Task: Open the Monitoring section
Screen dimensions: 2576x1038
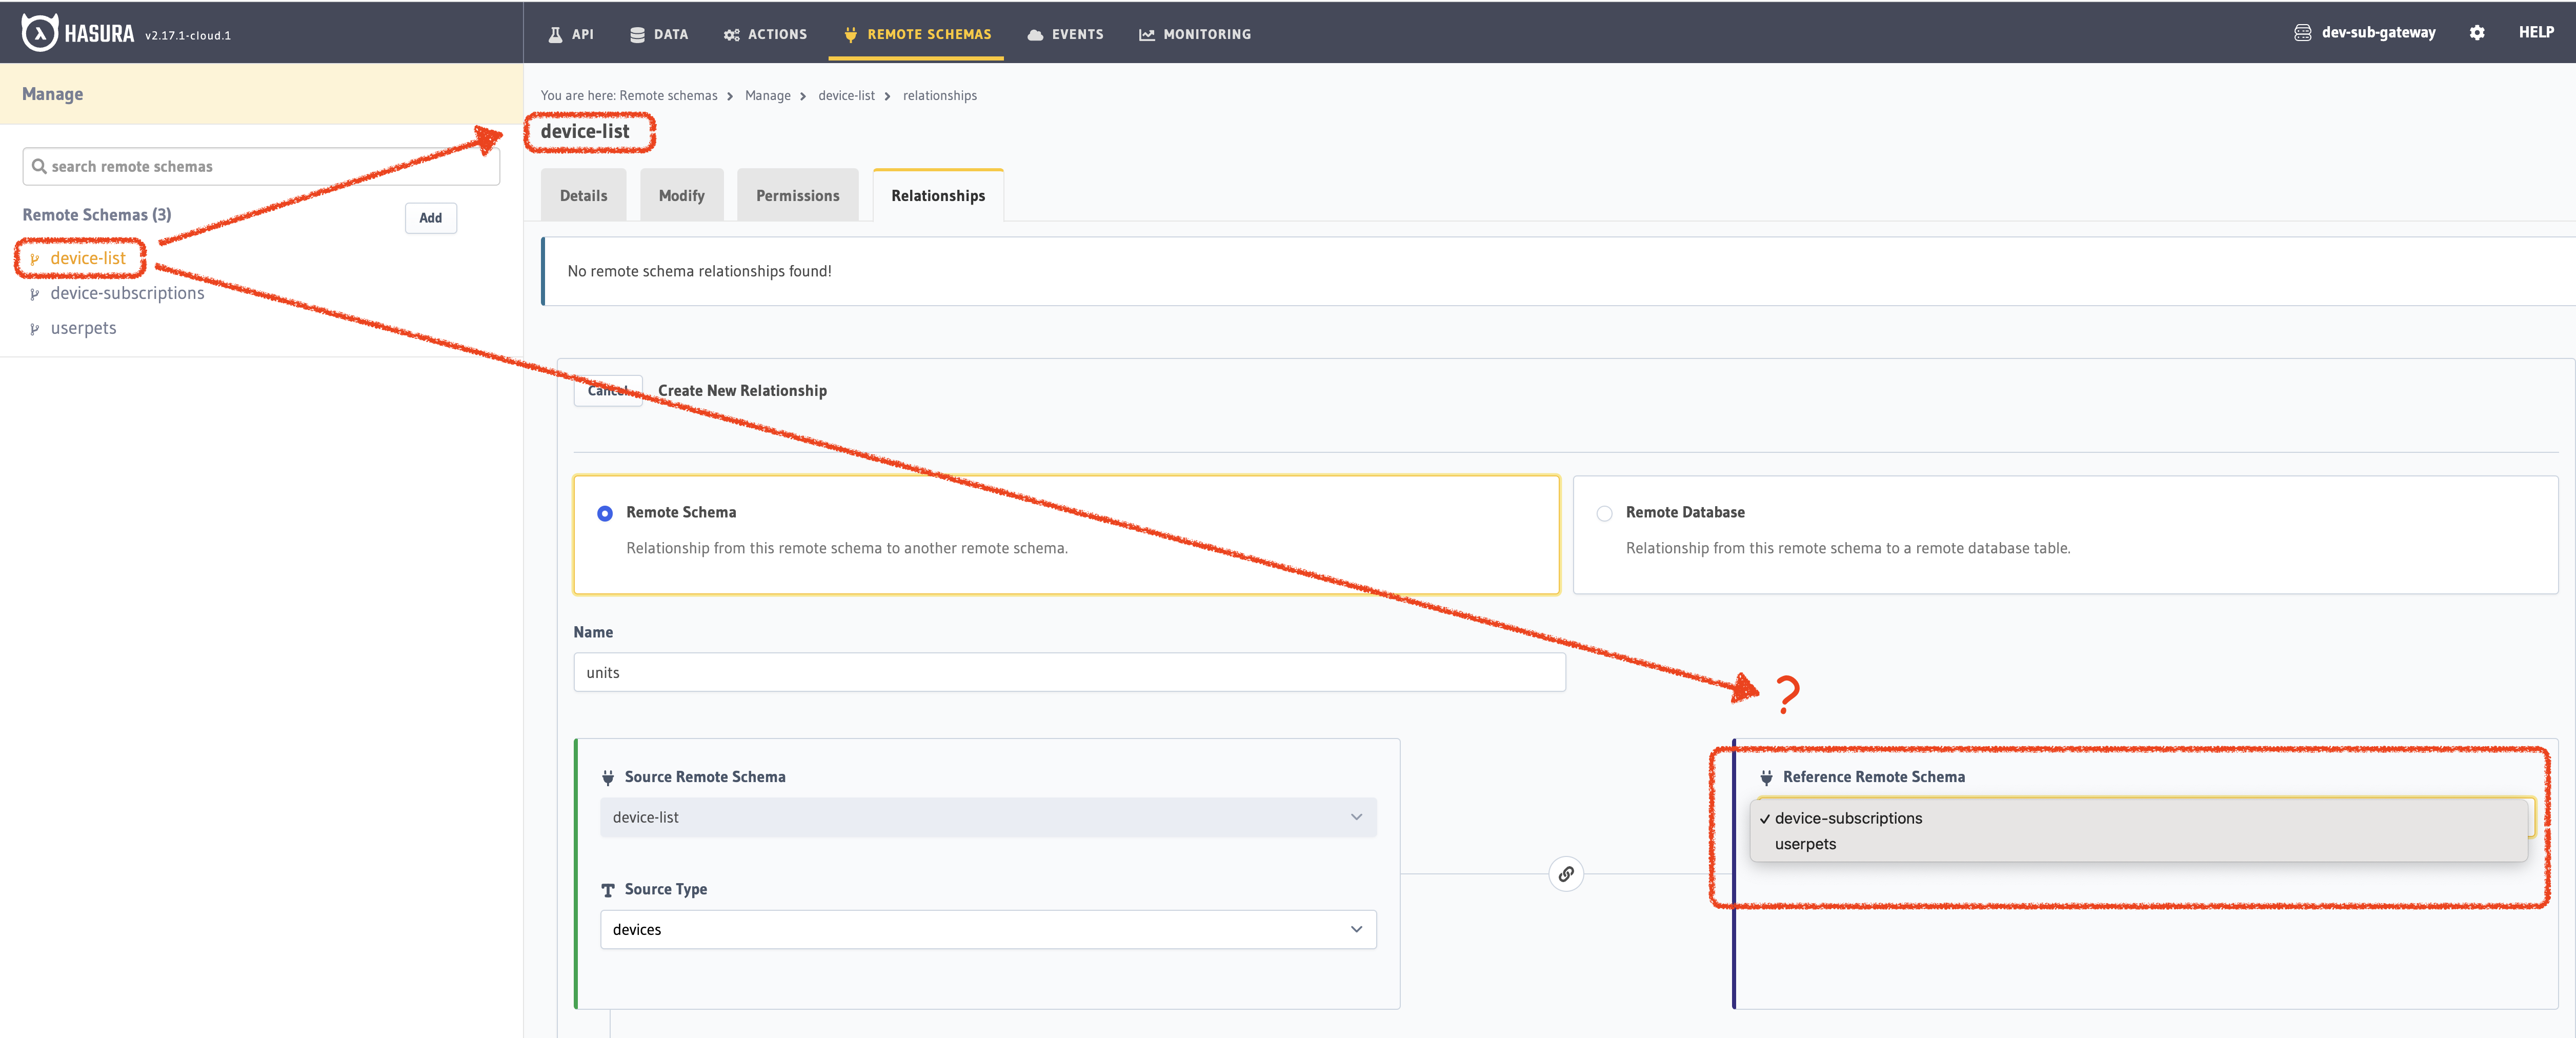Action: pos(1195,34)
